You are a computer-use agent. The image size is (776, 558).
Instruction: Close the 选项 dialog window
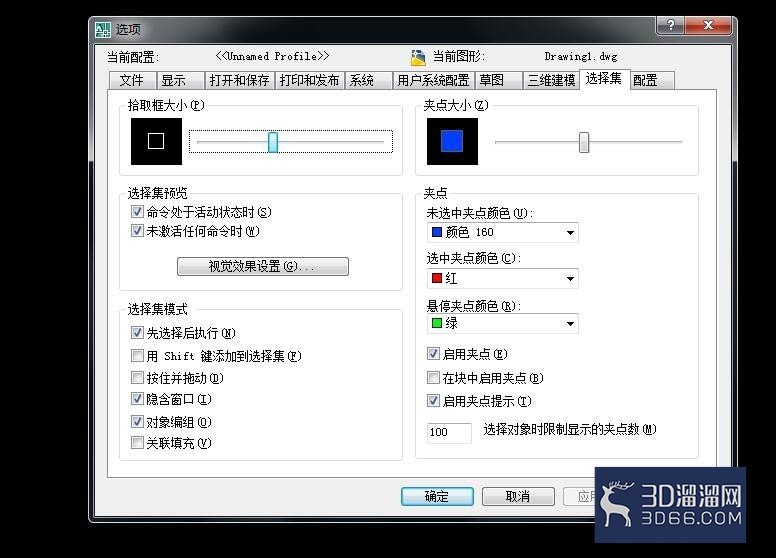point(708,25)
